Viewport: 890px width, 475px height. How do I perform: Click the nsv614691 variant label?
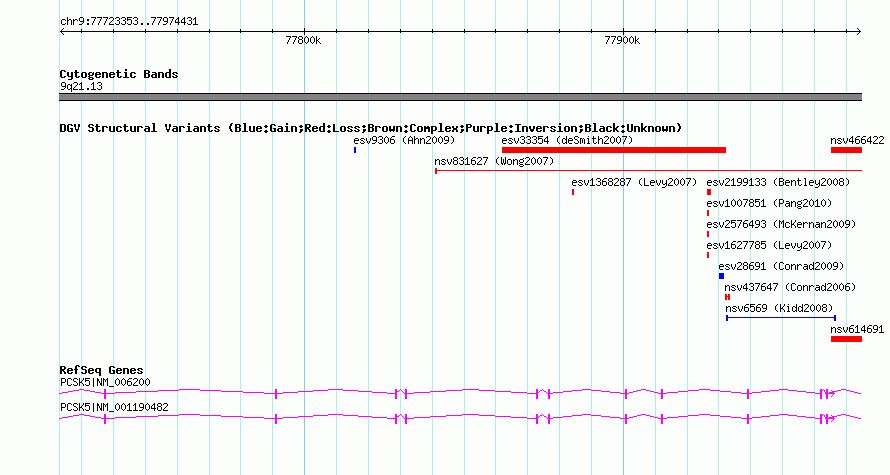pos(857,329)
